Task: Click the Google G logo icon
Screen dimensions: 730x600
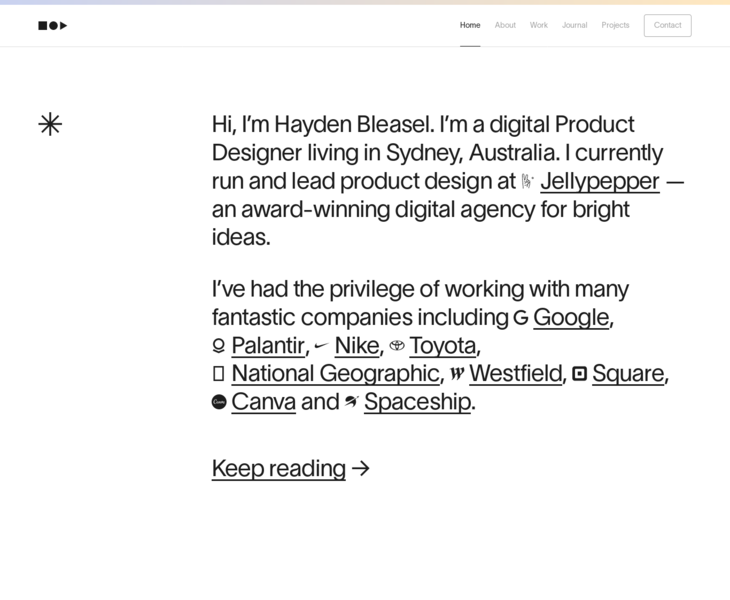Action: coord(520,318)
